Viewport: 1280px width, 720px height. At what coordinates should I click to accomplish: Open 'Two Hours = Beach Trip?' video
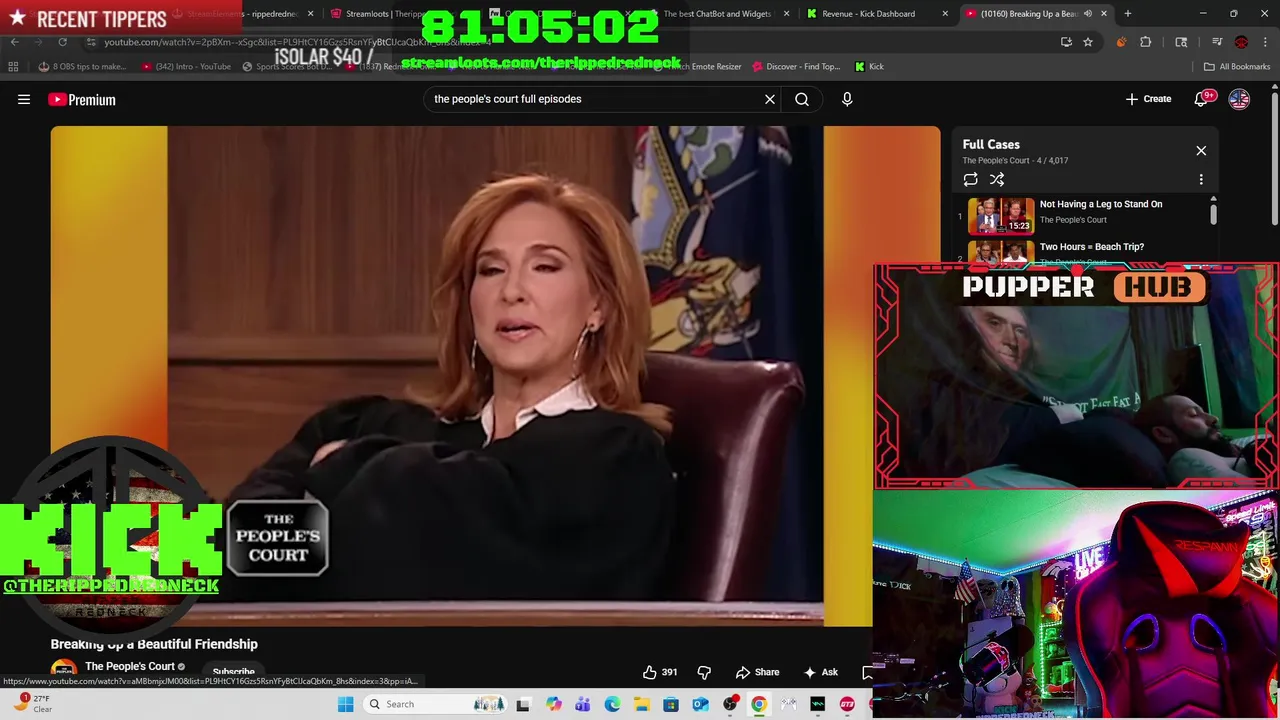pyautogui.click(x=1091, y=246)
